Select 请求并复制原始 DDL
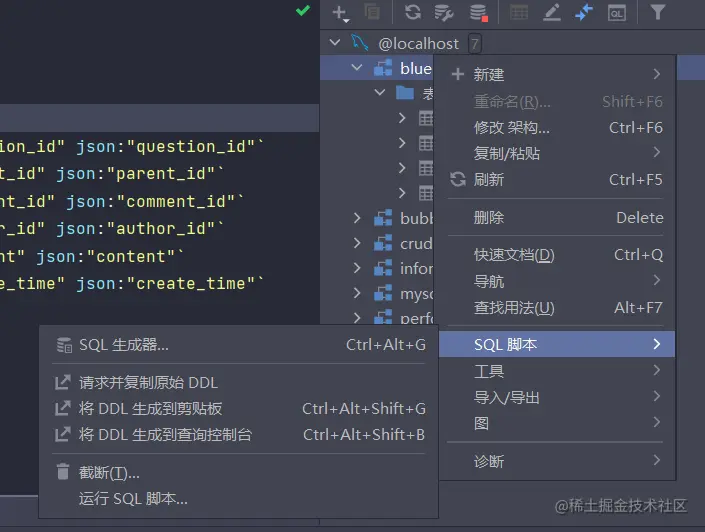 click(238, 383)
